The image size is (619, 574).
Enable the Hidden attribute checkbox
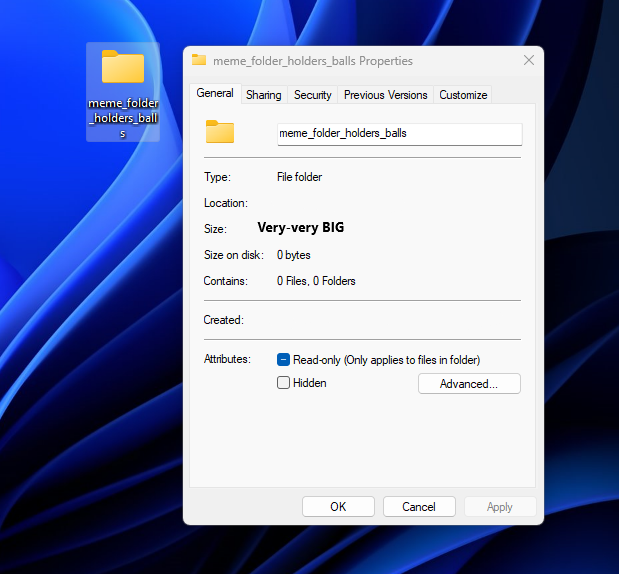coord(283,383)
